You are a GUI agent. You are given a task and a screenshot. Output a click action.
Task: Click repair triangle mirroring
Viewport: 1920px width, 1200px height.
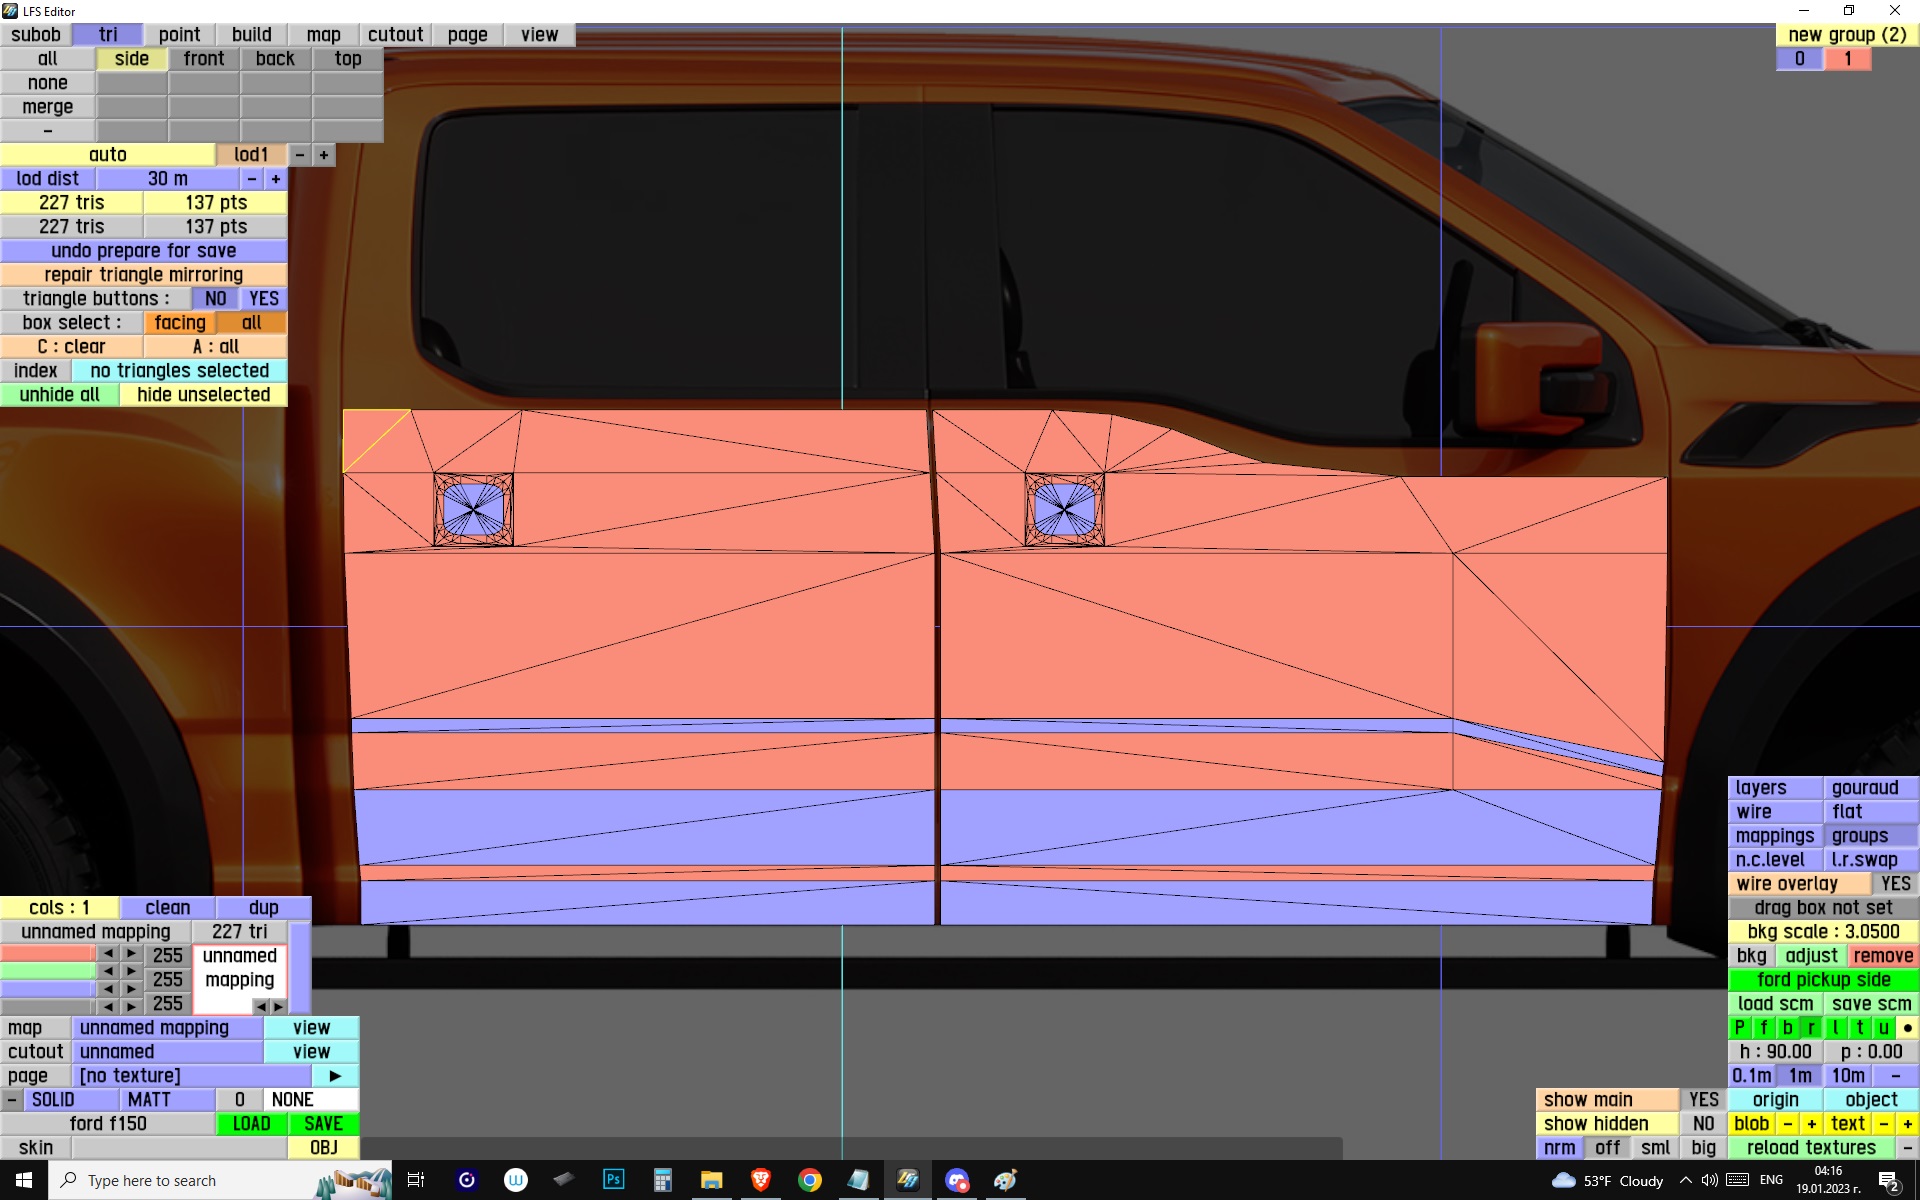pos(143,275)
